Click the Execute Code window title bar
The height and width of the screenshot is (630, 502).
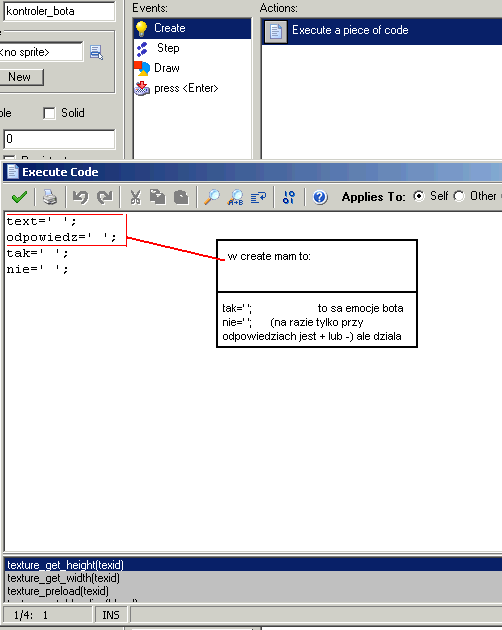point(252,172)
